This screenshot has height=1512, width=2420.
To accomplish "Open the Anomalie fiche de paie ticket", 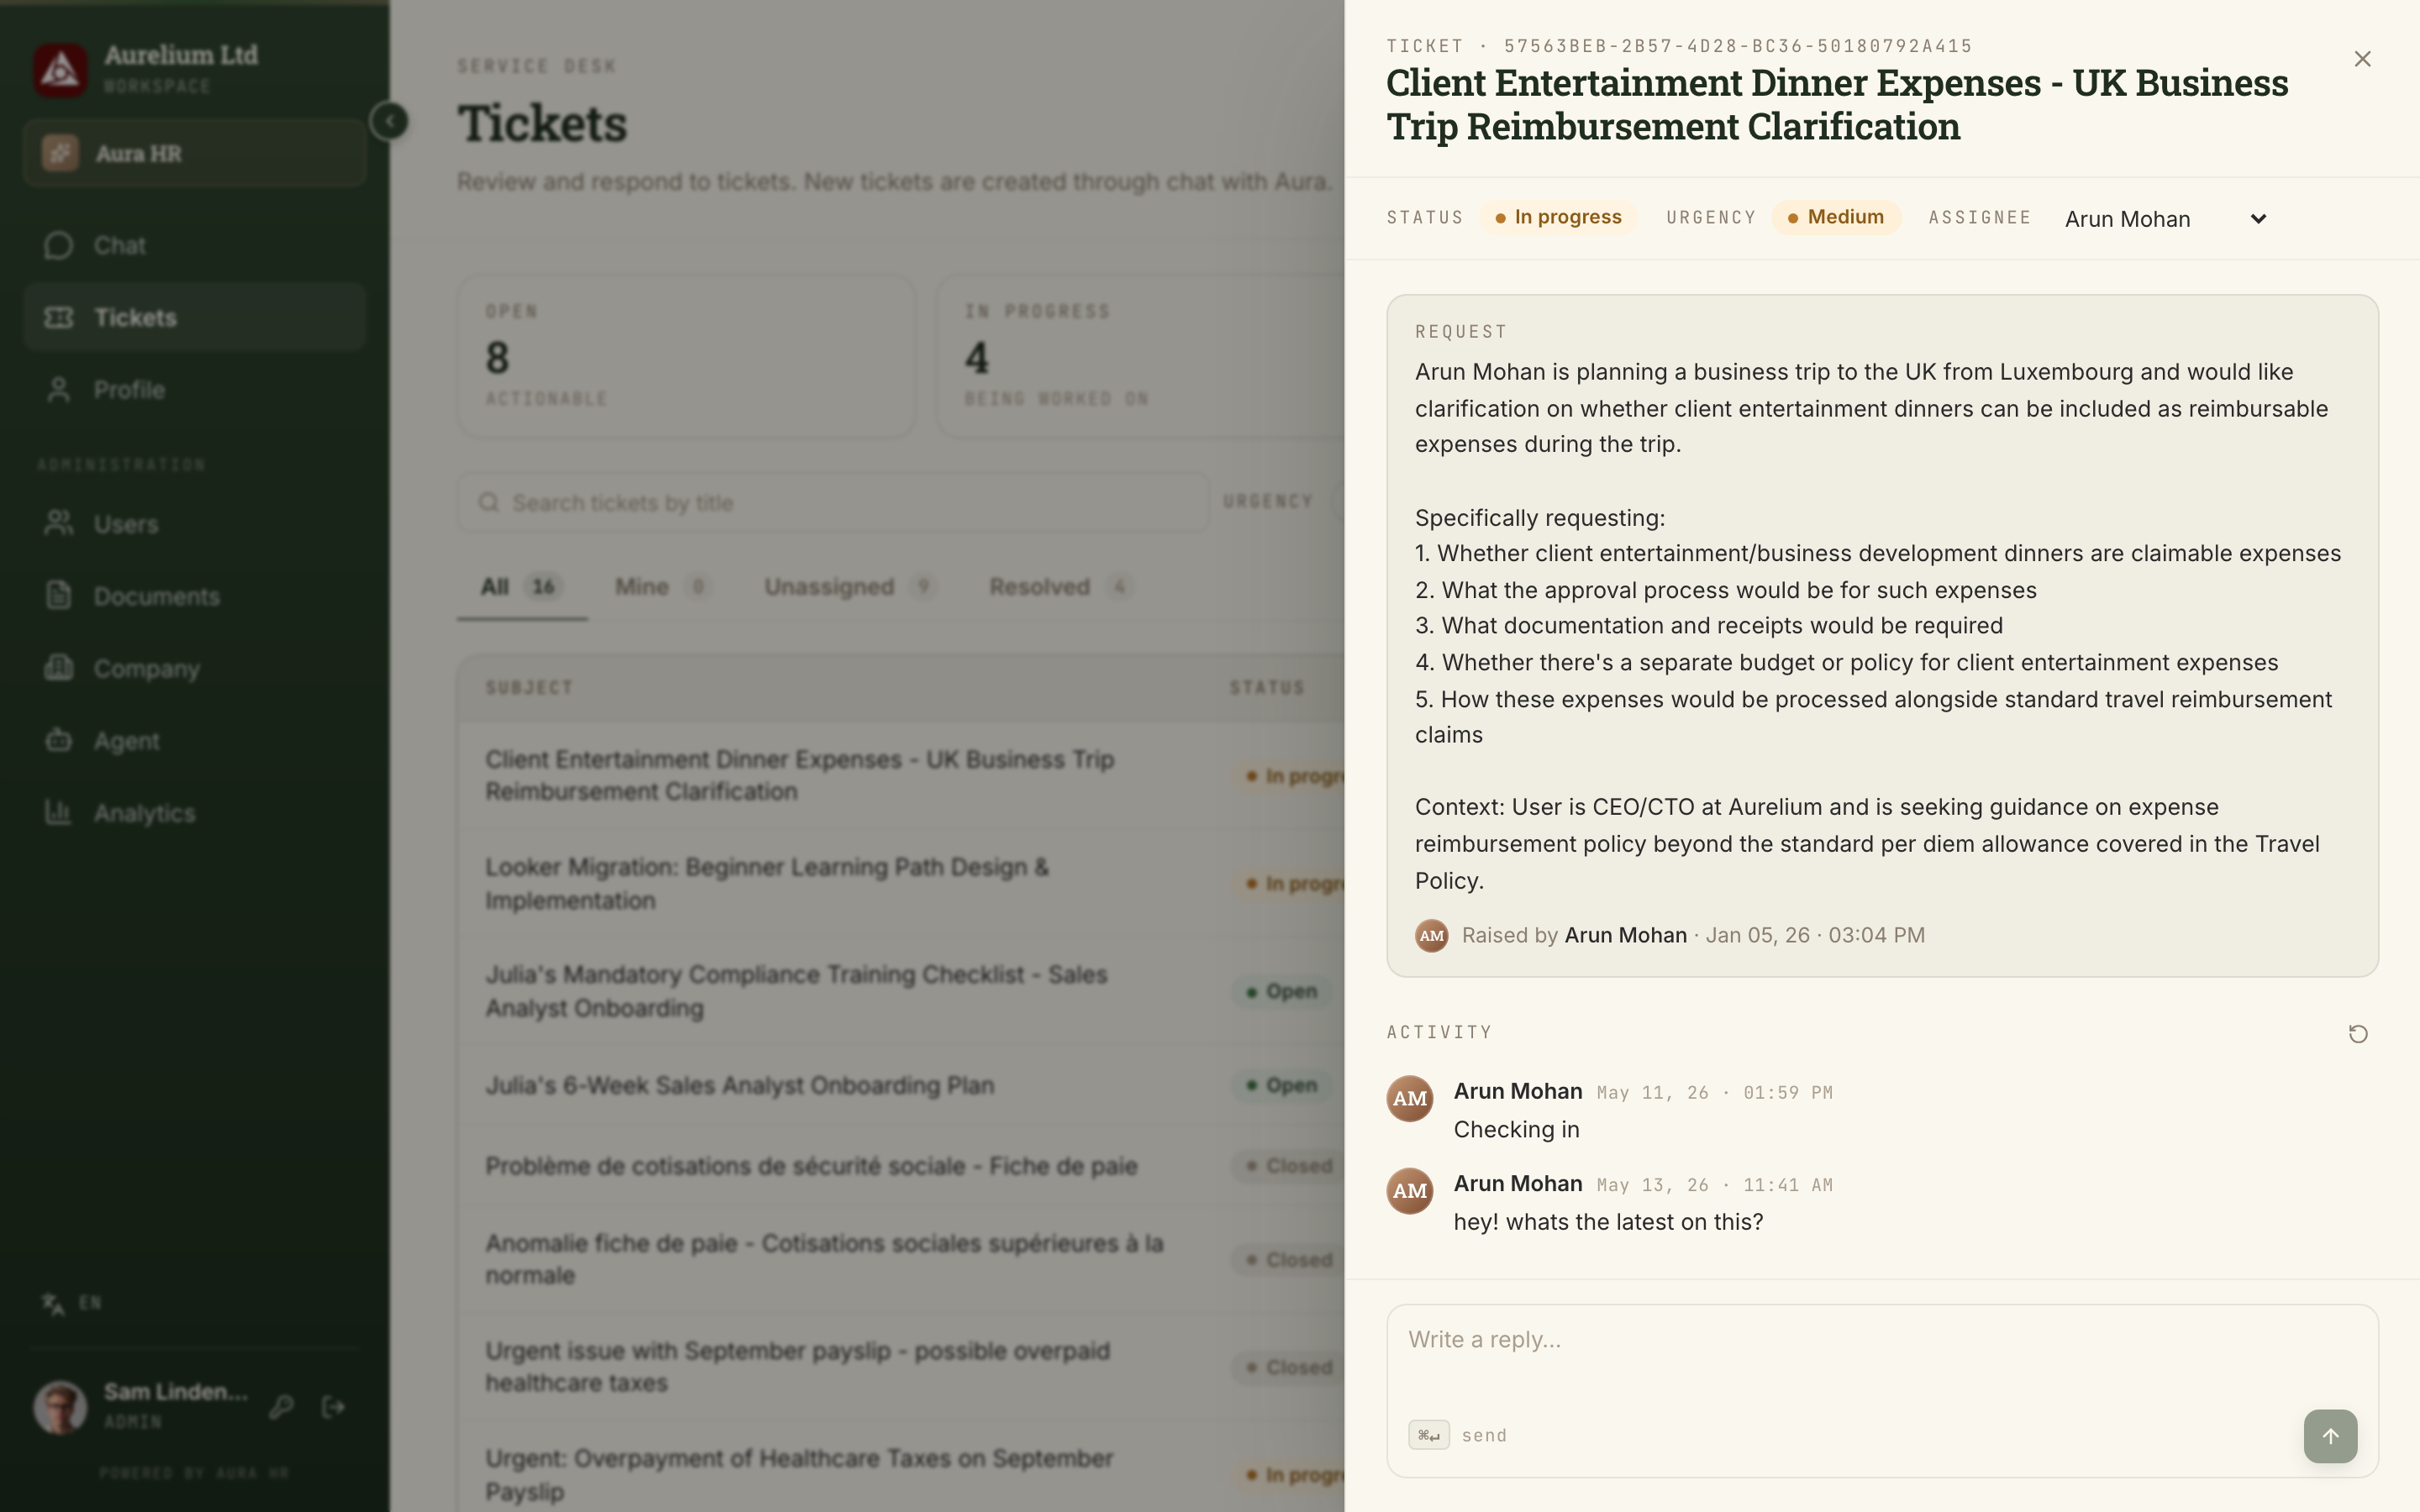I will point(824,1259).
